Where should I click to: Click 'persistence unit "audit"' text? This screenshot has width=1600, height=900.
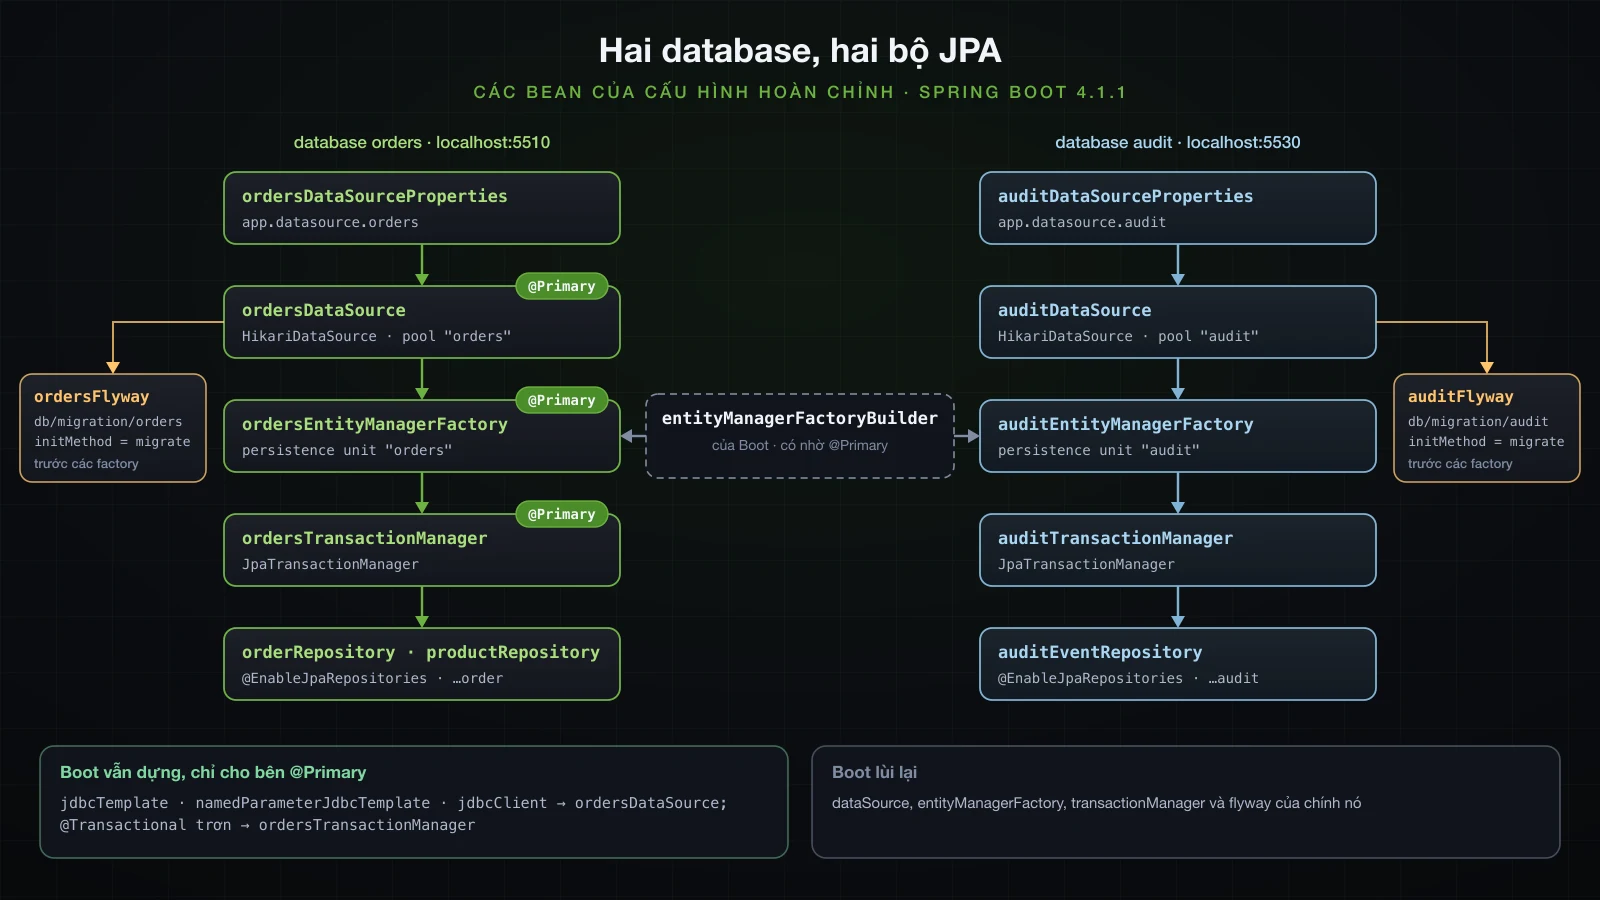[1098, 450]
